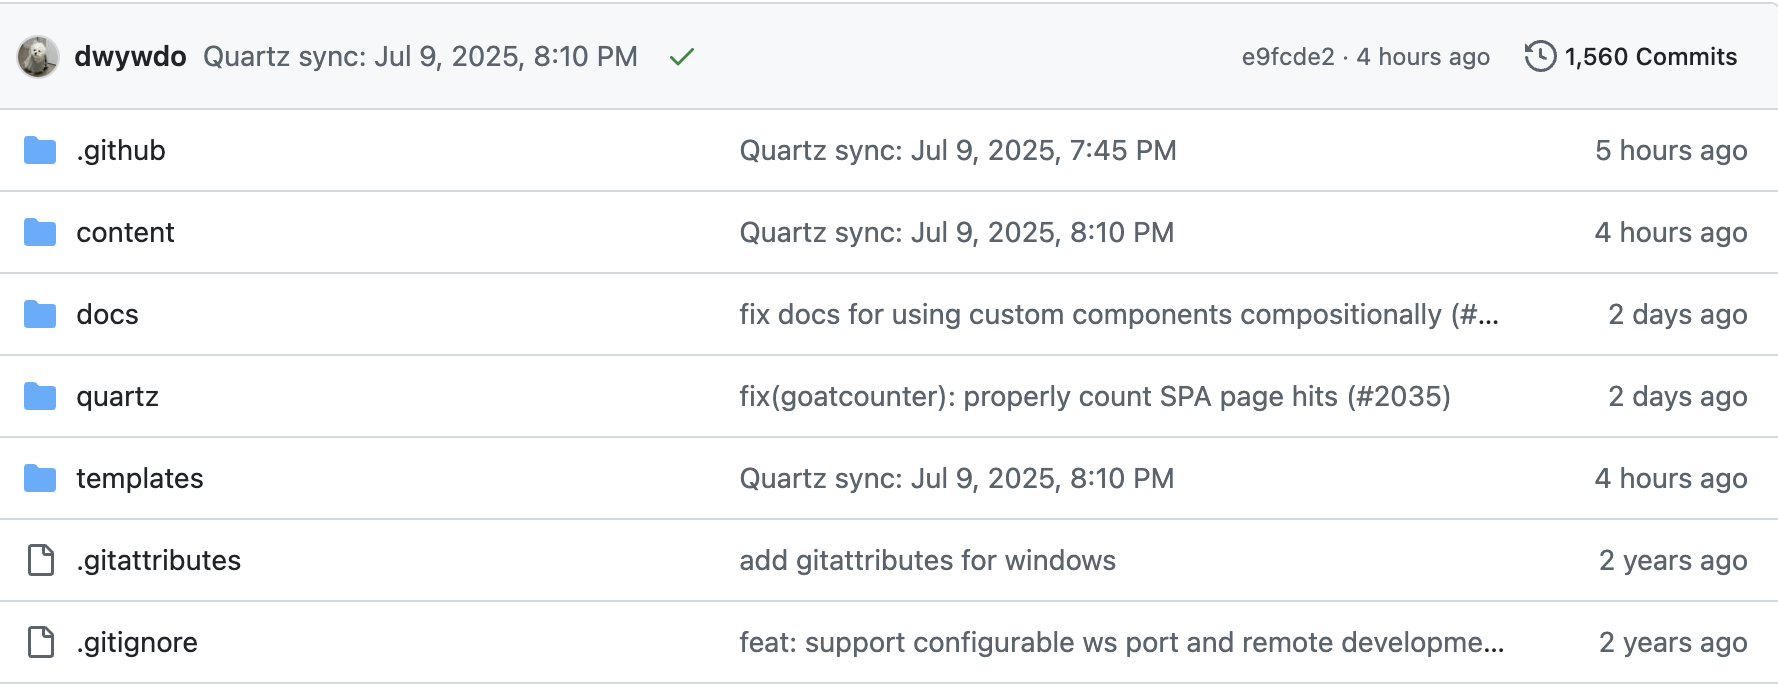Click the commit history clock icon
This screenshot has height=692, width=1778.
tap(1540, 57)
